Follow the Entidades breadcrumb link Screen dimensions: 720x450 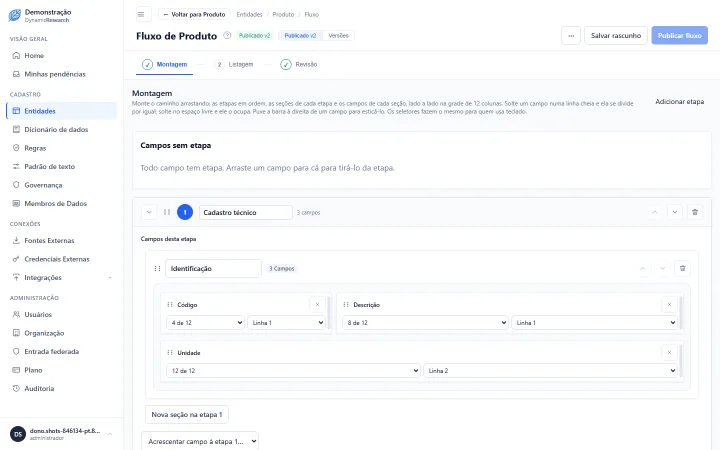point(249,14)
